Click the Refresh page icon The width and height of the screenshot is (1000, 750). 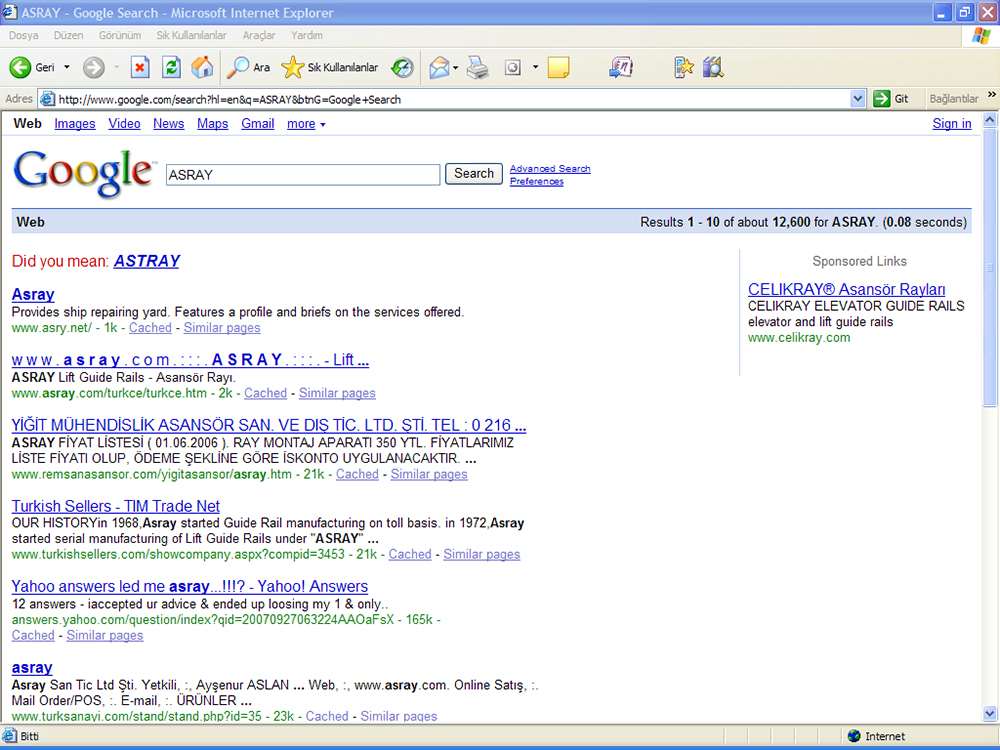pyautogui.click(x=171, y=67)
